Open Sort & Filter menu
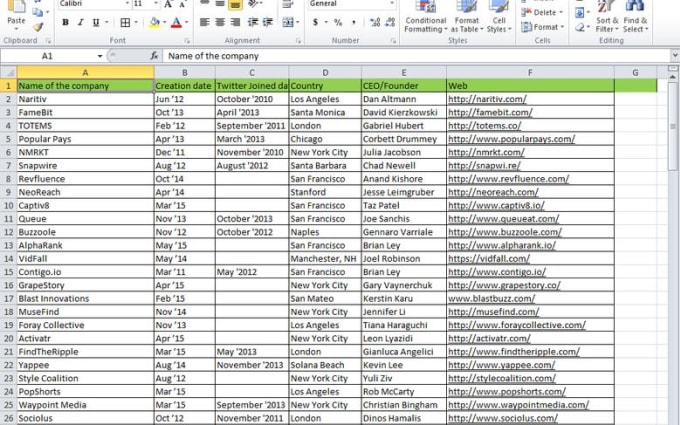The width and height of the screenshot is (680, 425). pos(607,17)
